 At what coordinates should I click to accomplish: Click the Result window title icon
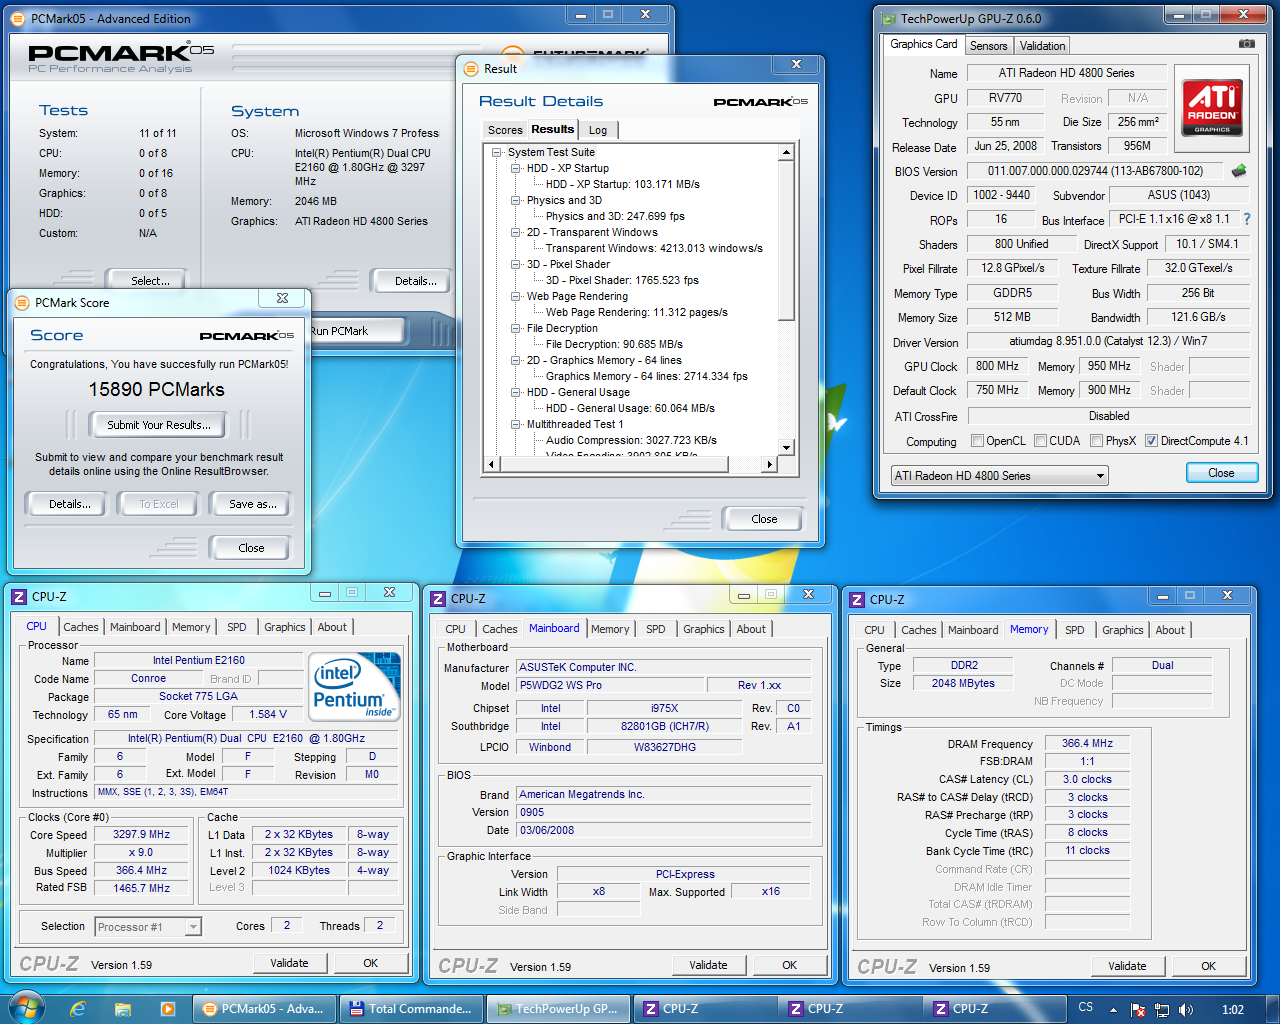[x=472, y=68]
